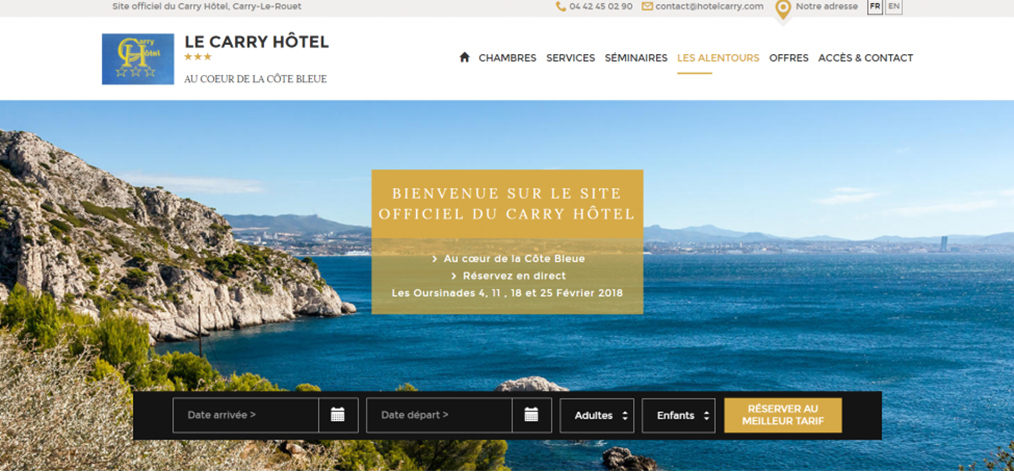The width and height of the screenshot is (1014, 472).
Task: Click the envelope email icon
Action: click(x=647, y=6)
